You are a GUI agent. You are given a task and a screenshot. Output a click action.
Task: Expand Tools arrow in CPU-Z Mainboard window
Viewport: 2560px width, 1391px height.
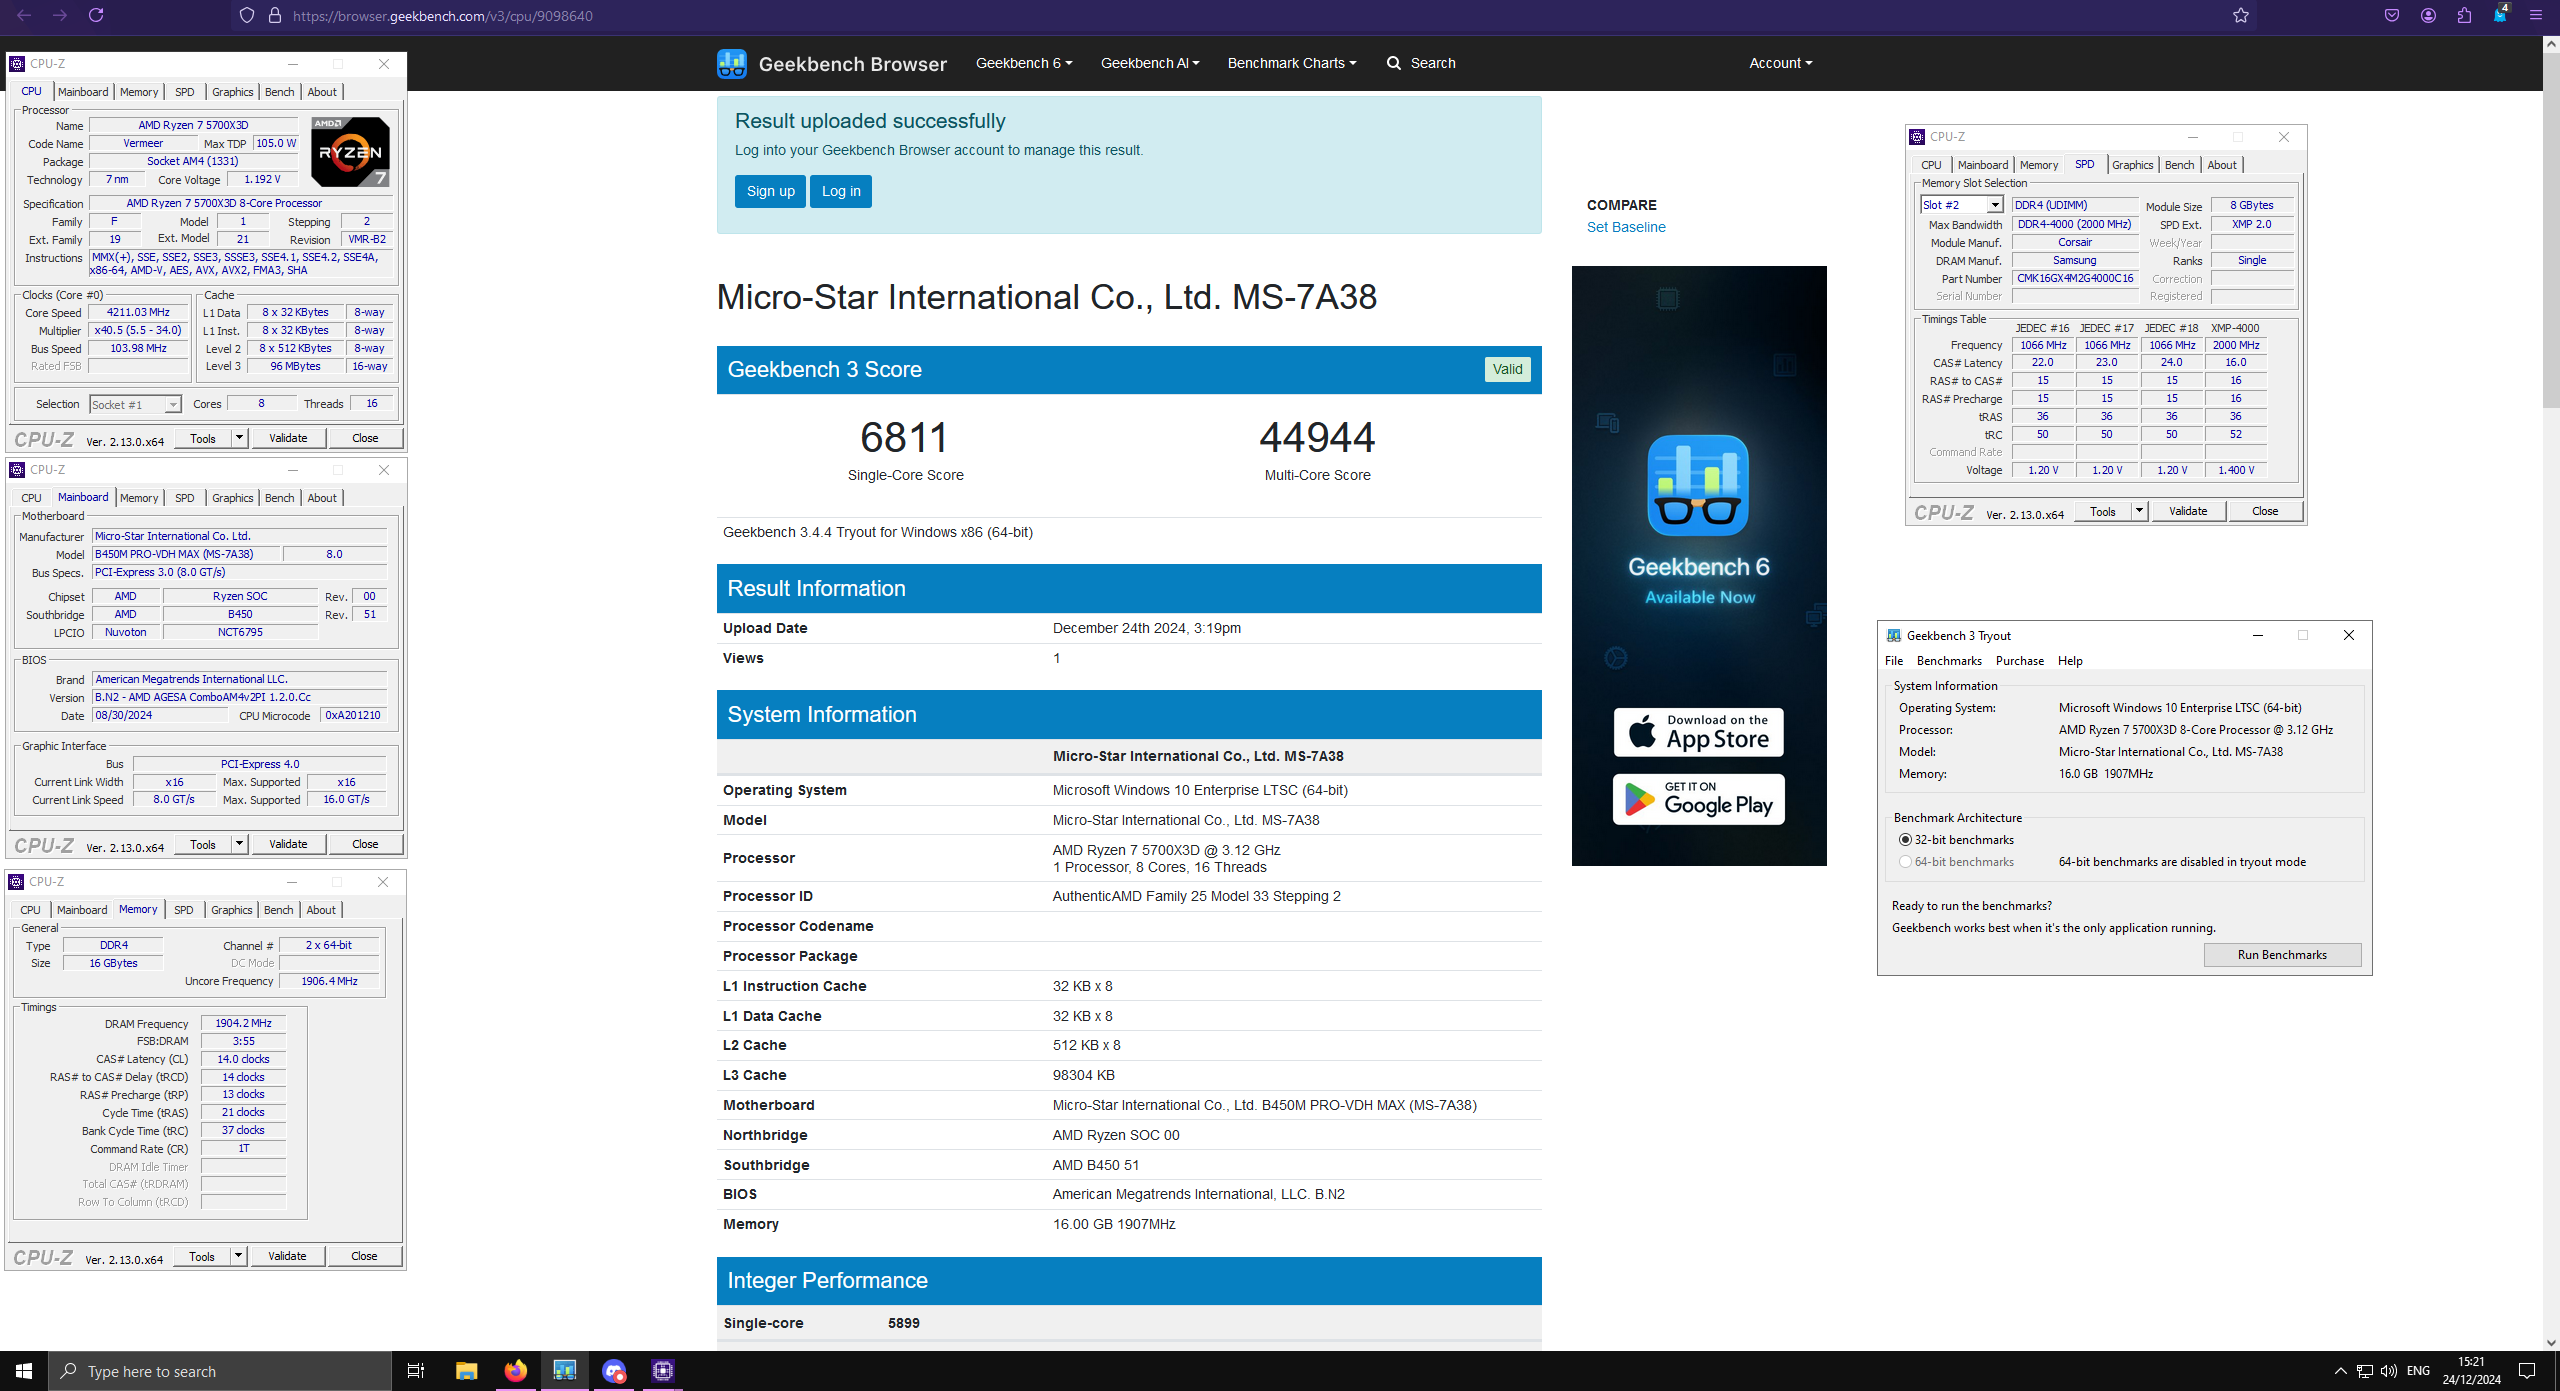click(x=239, y=844)
